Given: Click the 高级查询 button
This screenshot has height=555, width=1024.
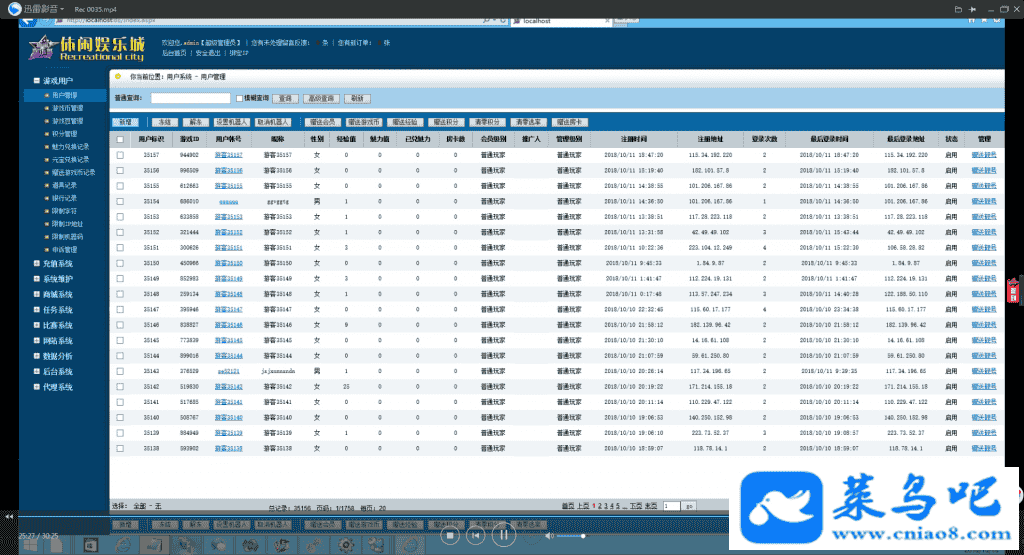Looking at the screenshot, I should pyautogui.click(x=319, y=99).
